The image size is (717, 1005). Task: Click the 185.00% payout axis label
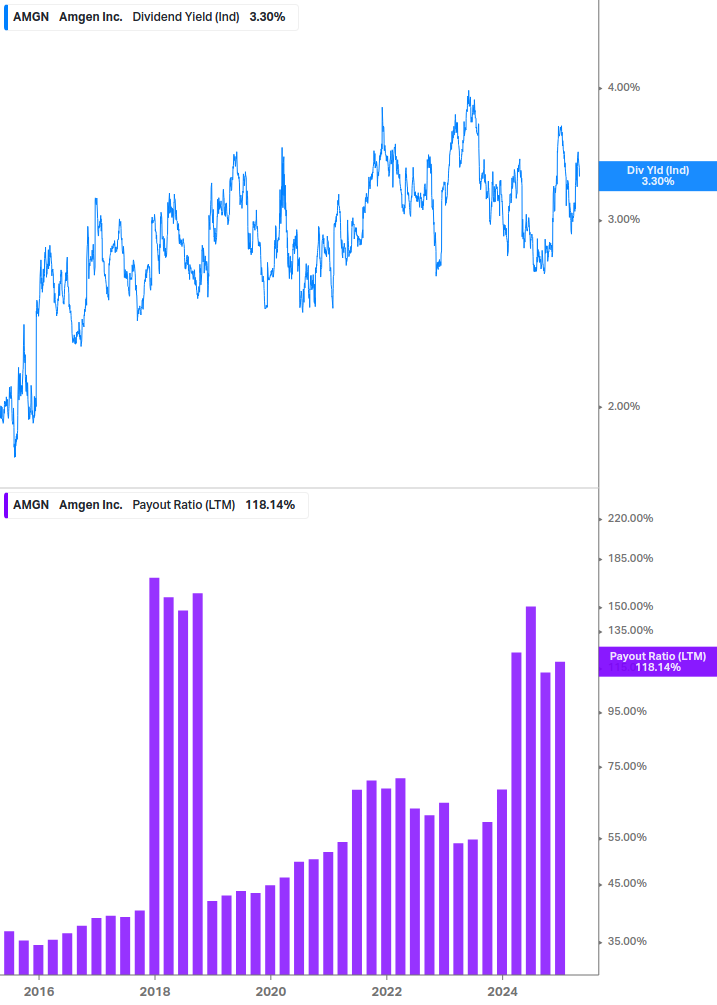(630, 558)
